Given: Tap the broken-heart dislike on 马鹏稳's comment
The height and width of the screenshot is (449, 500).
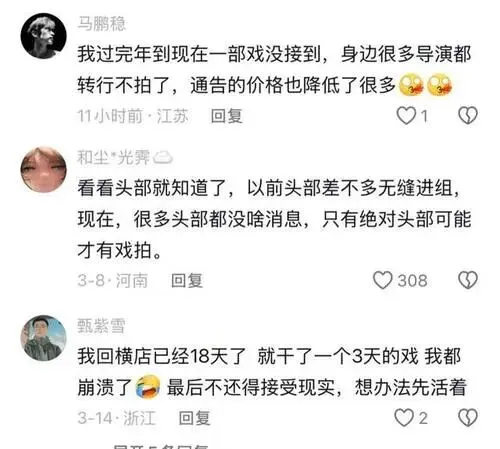Looking at the screenshot, I should pos(468,116).
